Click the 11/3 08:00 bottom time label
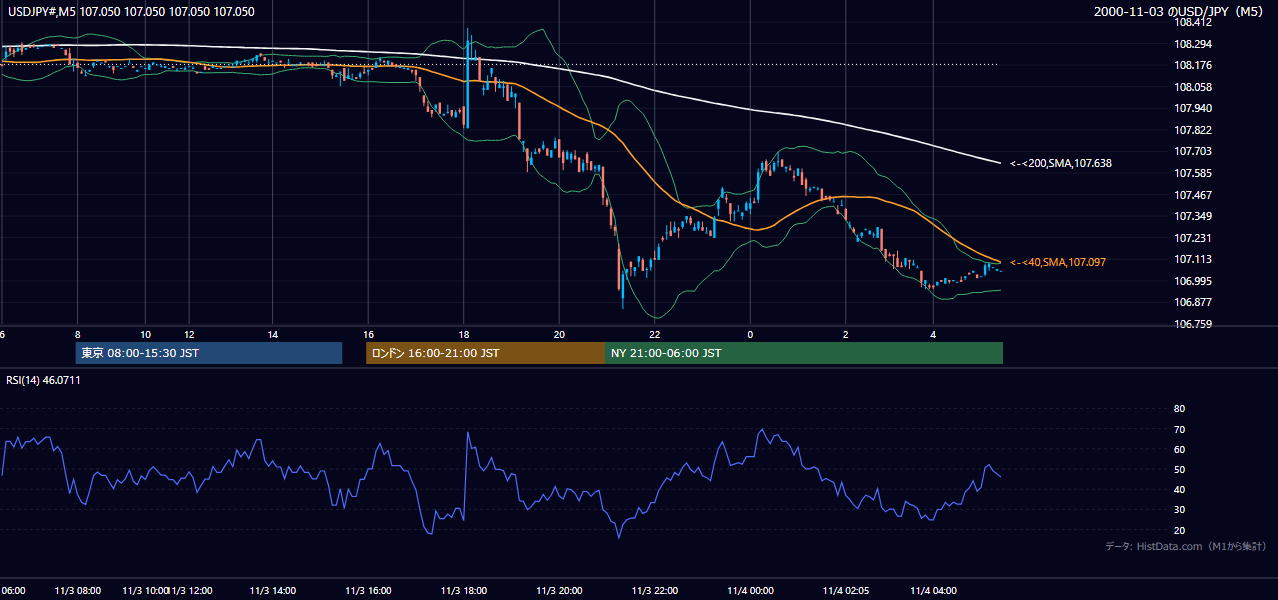 pos(78,591)
